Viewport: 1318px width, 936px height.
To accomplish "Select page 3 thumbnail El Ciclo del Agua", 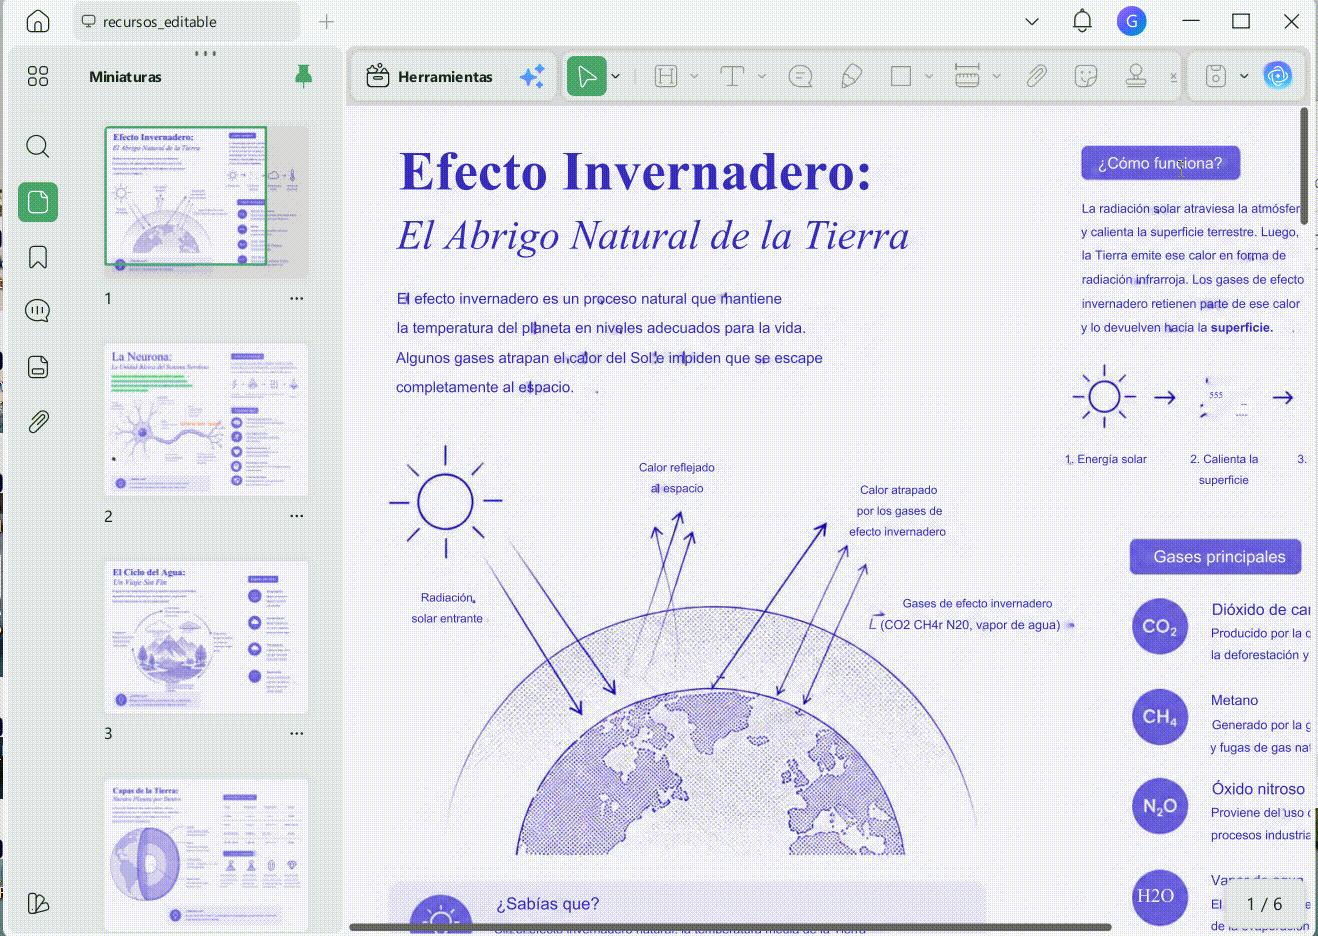I will coord(207,637).
